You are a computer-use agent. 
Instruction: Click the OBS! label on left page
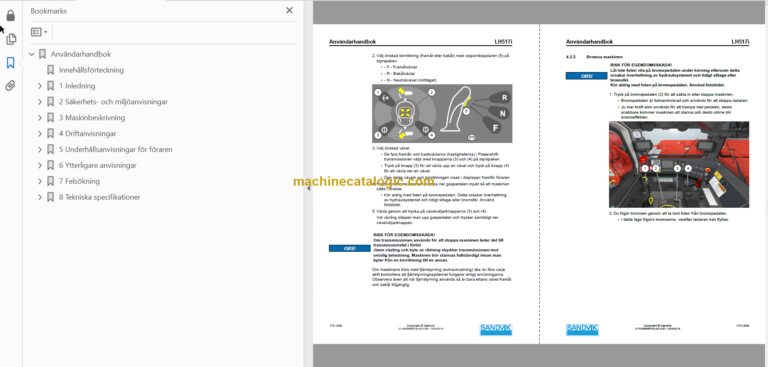[x=349, y=248]
